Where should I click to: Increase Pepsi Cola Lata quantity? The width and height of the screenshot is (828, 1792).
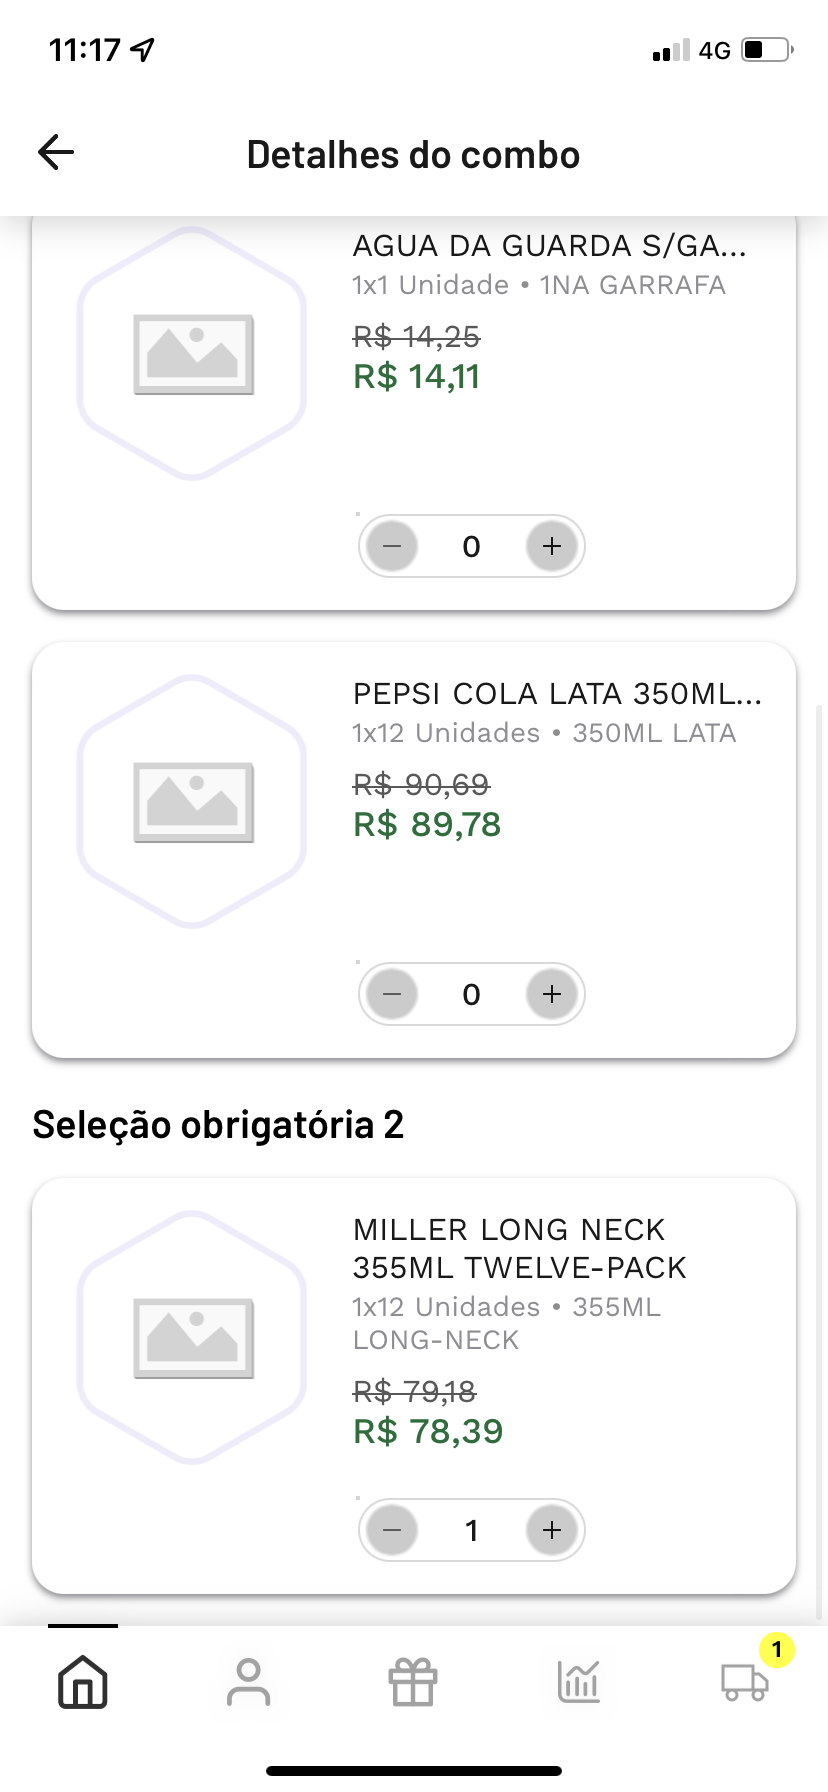[552, 995]
